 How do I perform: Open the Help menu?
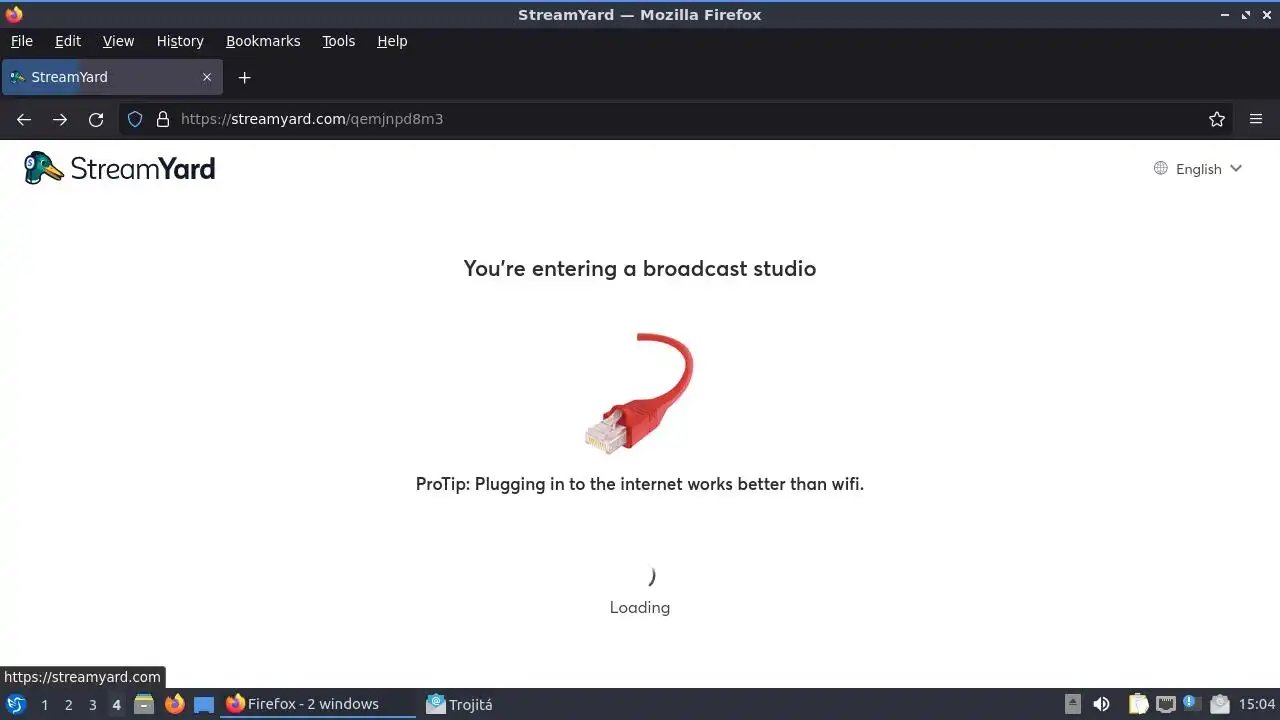(x=392, y=41)
